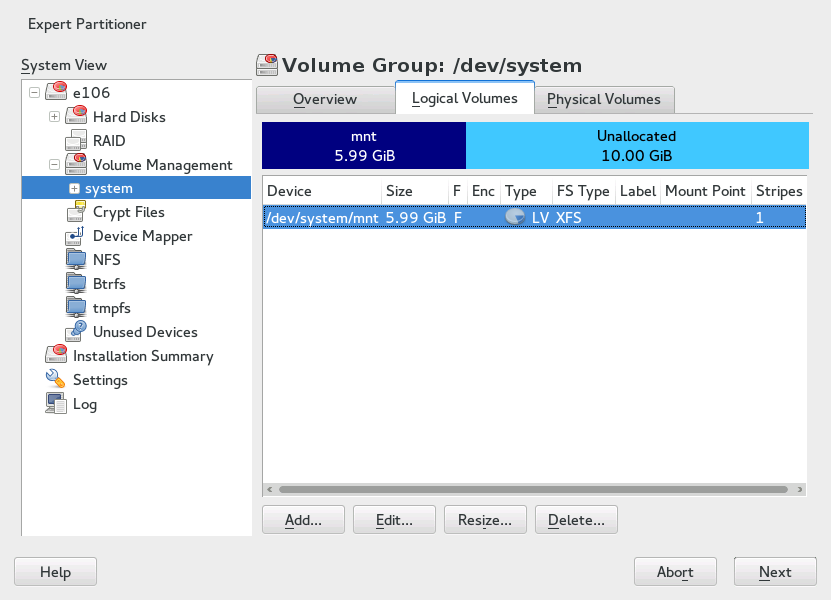Switch to the Physical Volumes tab
The width and height of the screenshot is (831, 600).
[x=604, y=99]
